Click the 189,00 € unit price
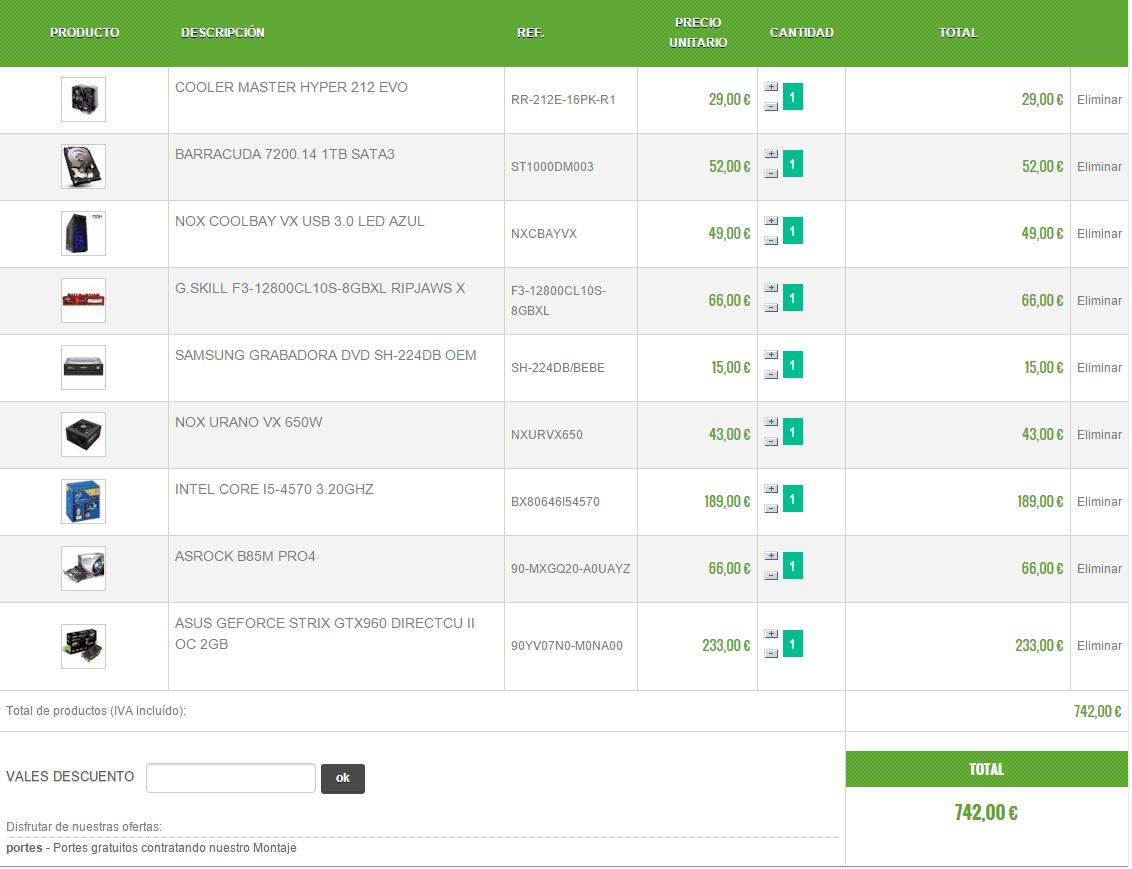This screenshot has height=869, width=1132. pyautogui.click(x=727, y=502)
